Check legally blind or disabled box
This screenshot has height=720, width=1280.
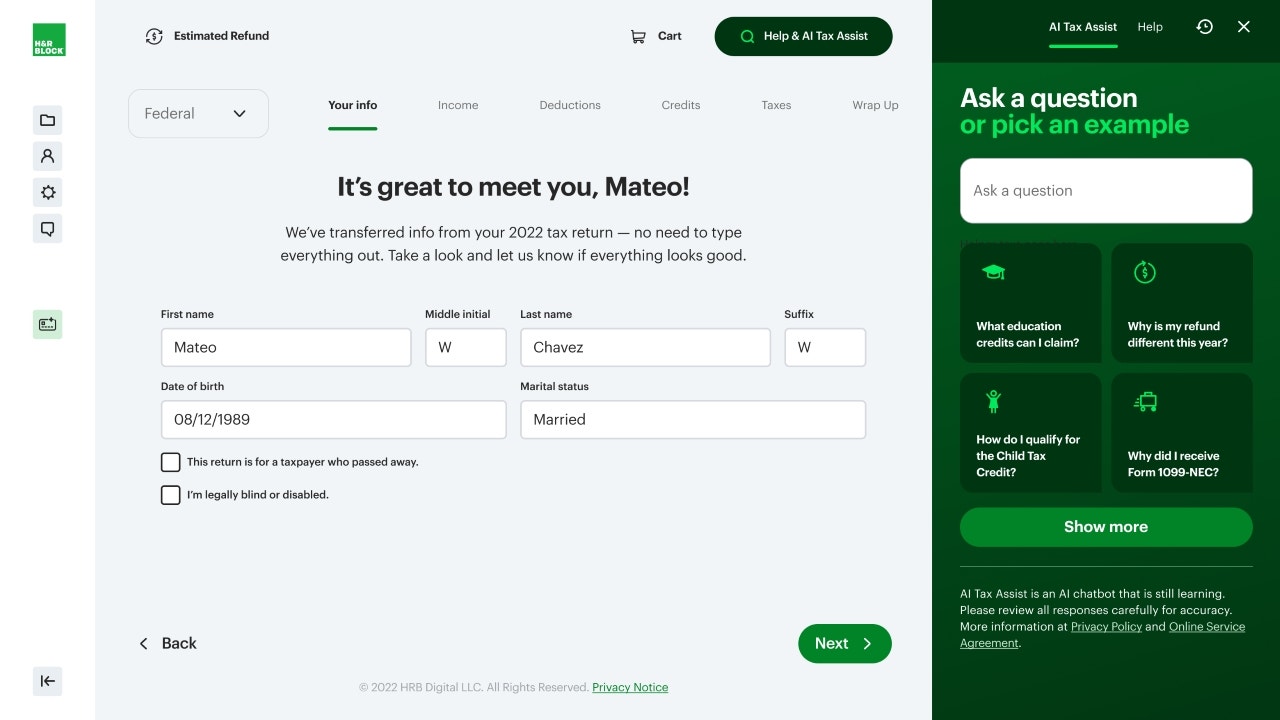[x=171, y=495]
